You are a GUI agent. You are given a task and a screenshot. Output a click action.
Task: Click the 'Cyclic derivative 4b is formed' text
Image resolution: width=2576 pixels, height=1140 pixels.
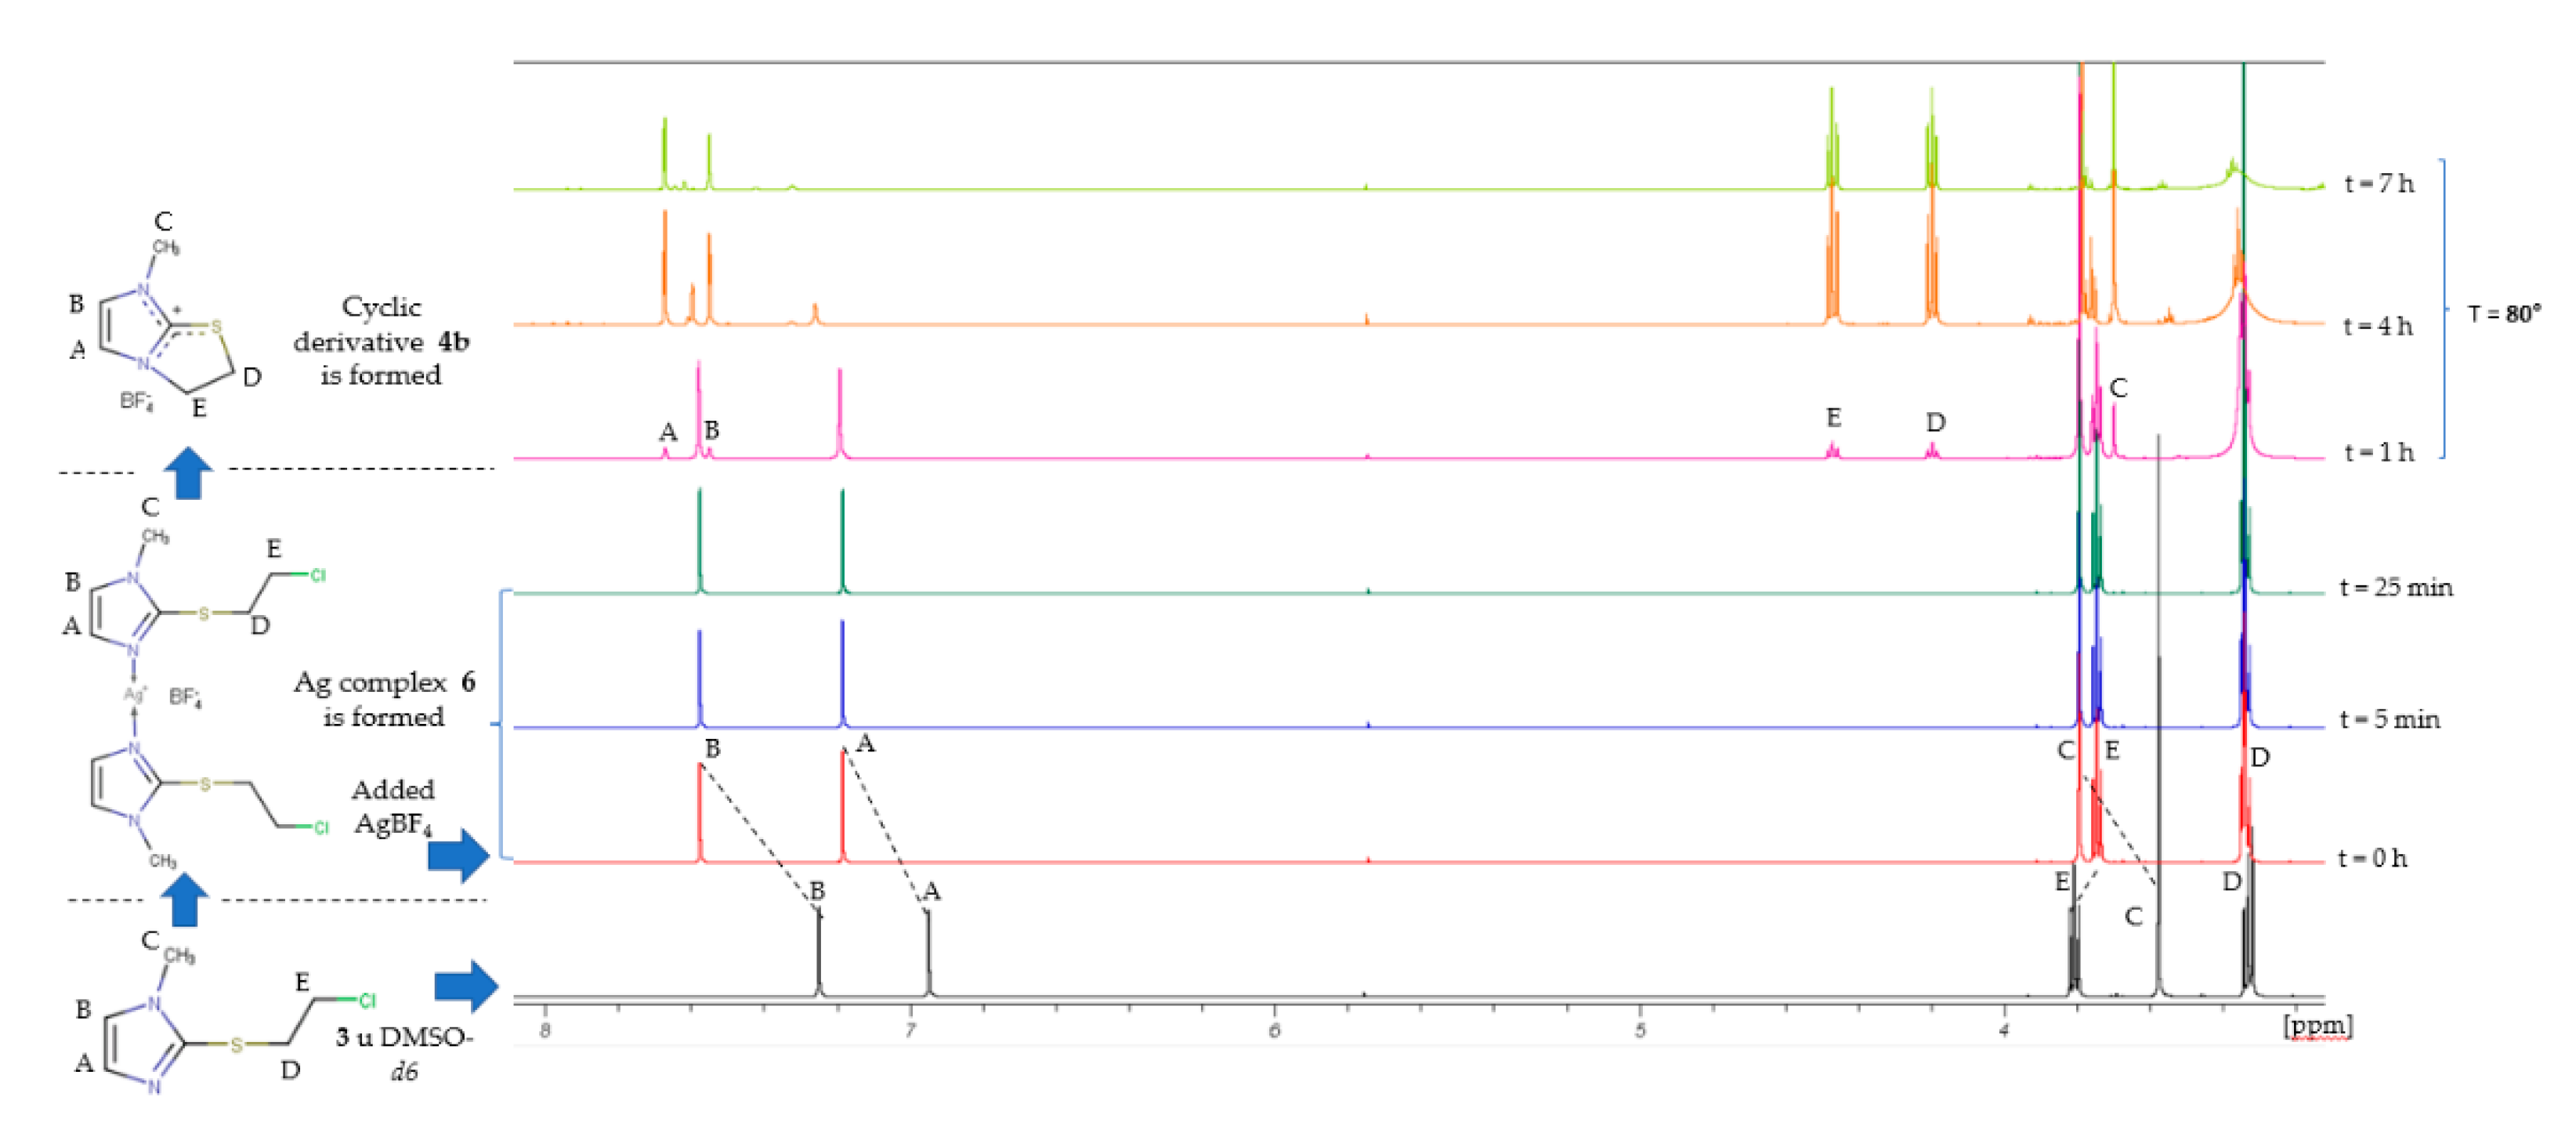(381, 341)
